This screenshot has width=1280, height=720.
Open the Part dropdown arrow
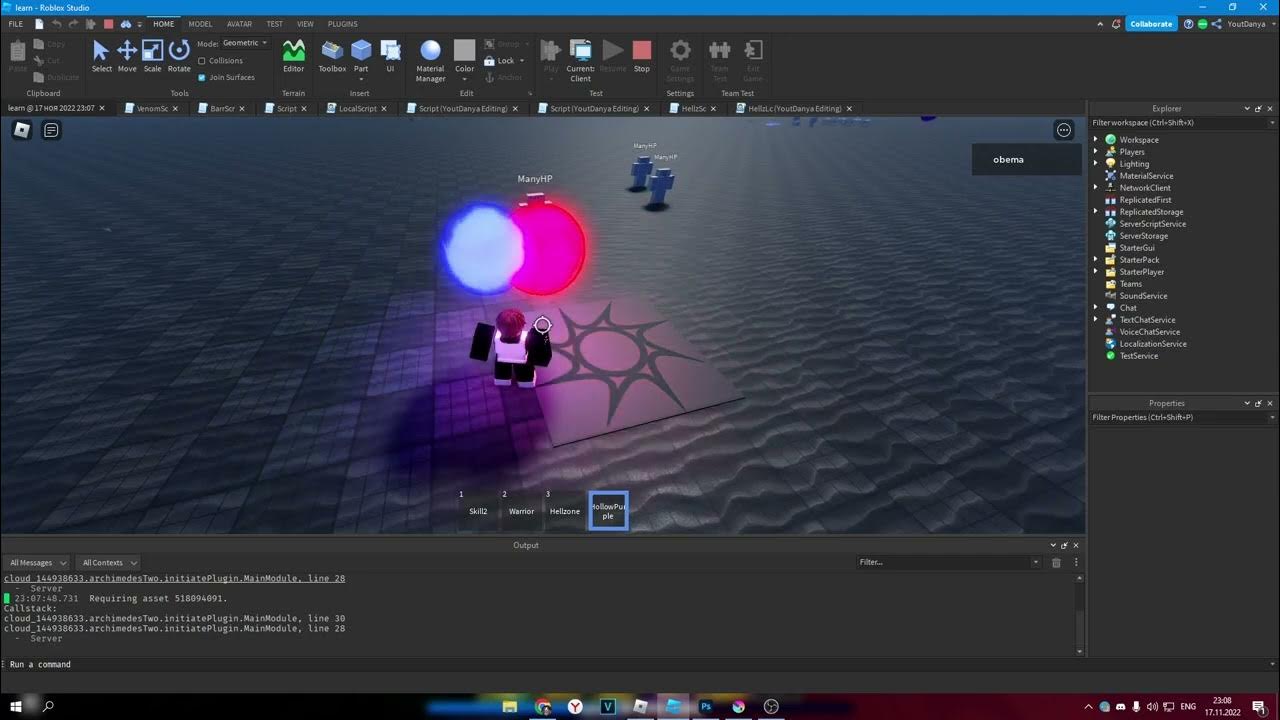tap(361, 78)
